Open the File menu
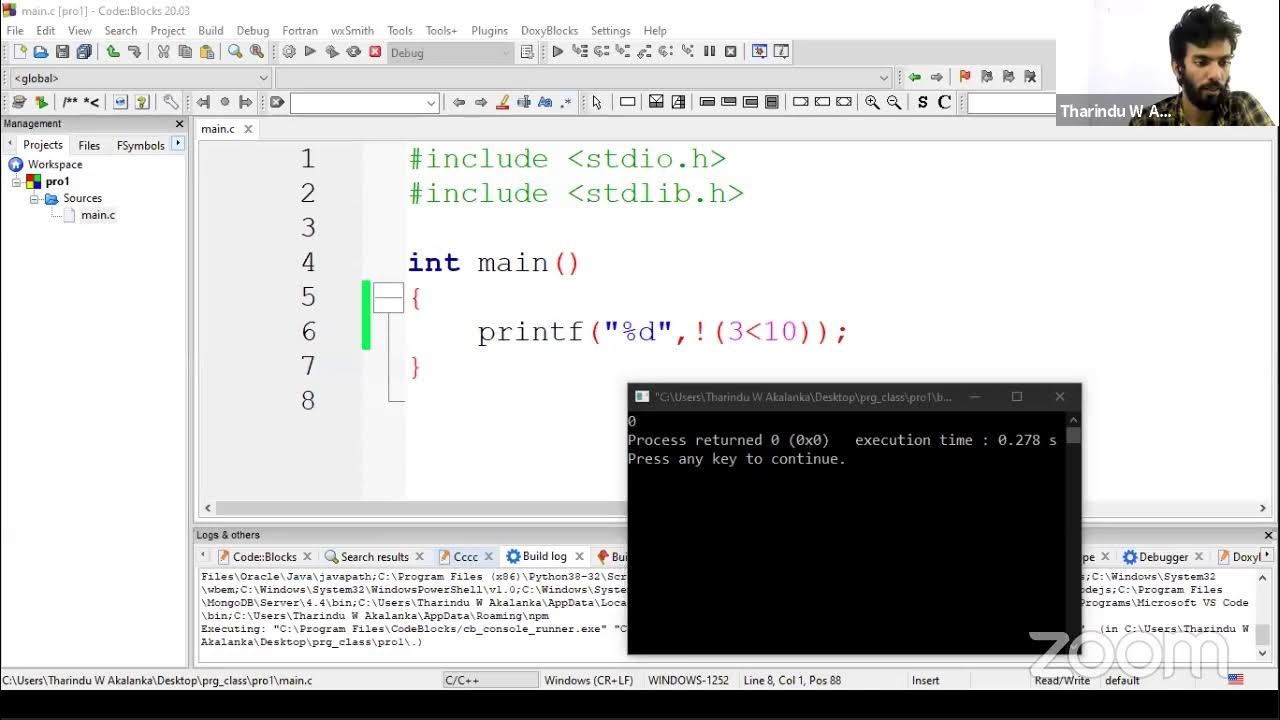 click(15, 31)
